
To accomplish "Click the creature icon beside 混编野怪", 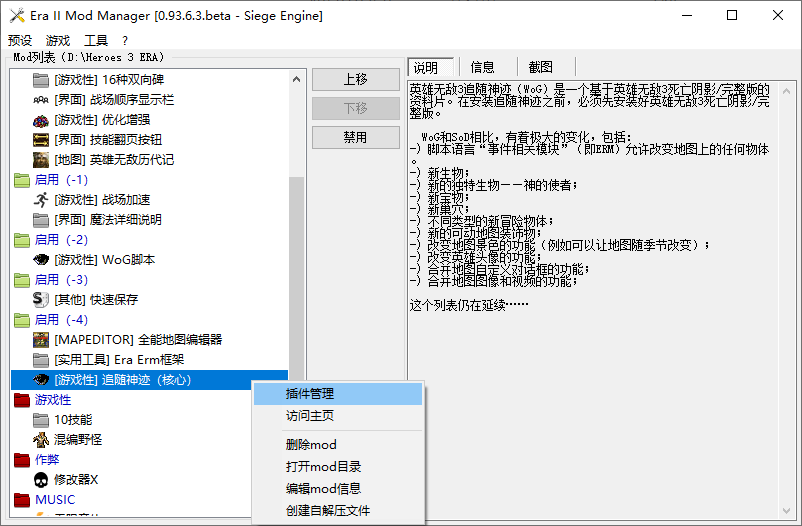I will tap(41, 440).
